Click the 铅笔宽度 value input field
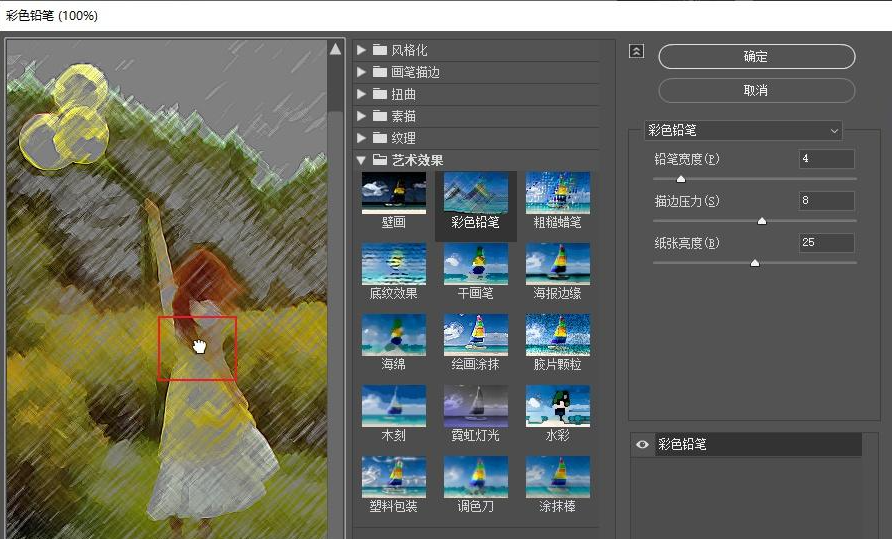 point(826,159)
